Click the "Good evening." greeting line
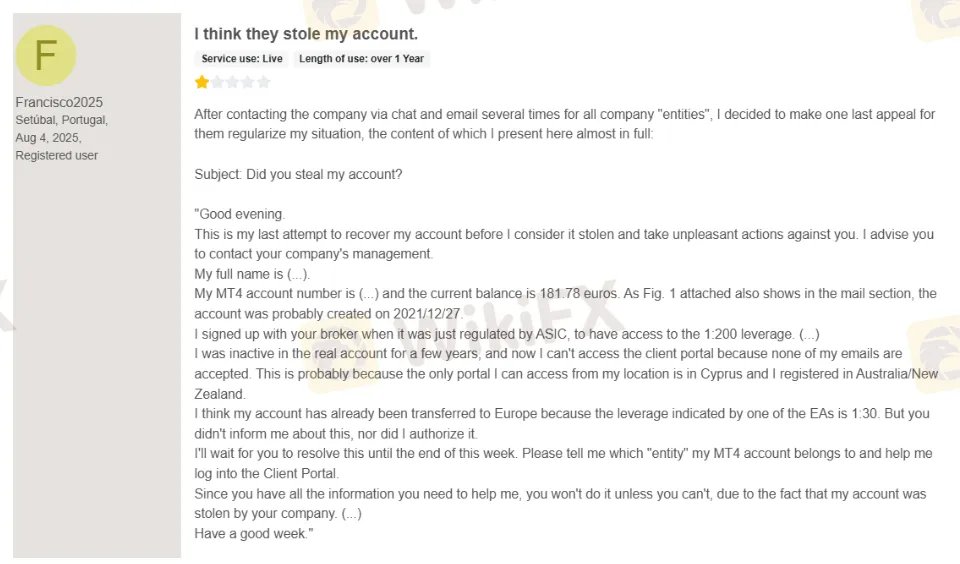960x564 pixels. [x=241, y=214]
